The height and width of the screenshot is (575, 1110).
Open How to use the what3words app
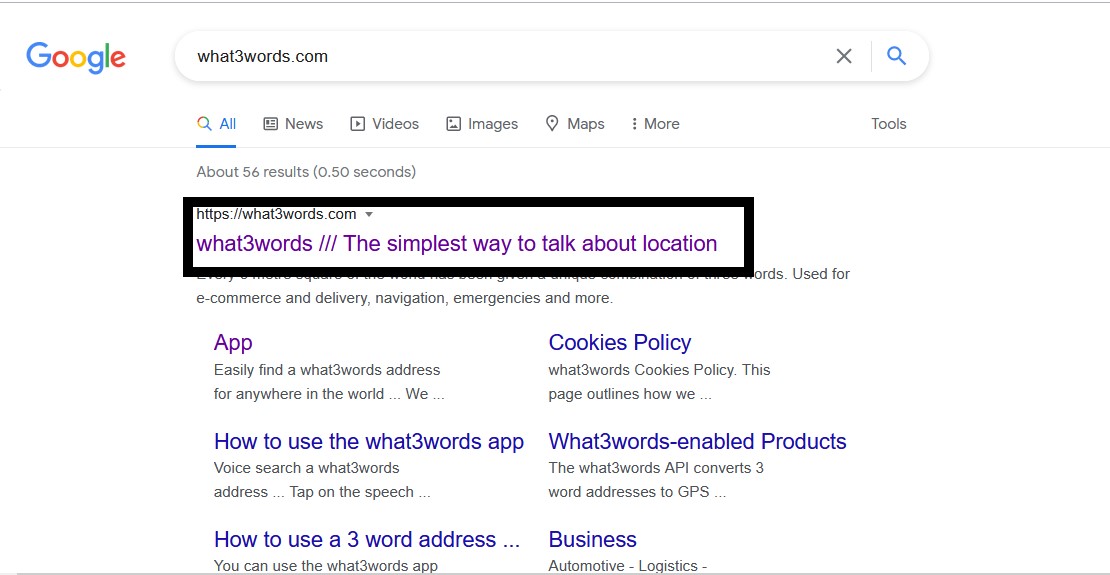point(369,441)
